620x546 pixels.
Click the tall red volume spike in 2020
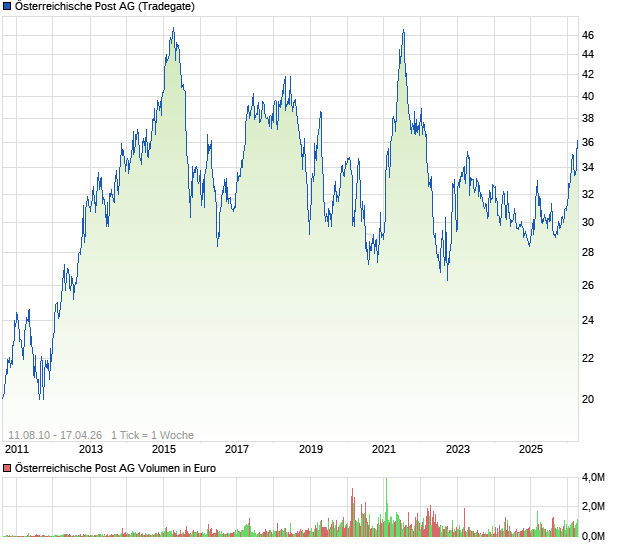[352, 512]
